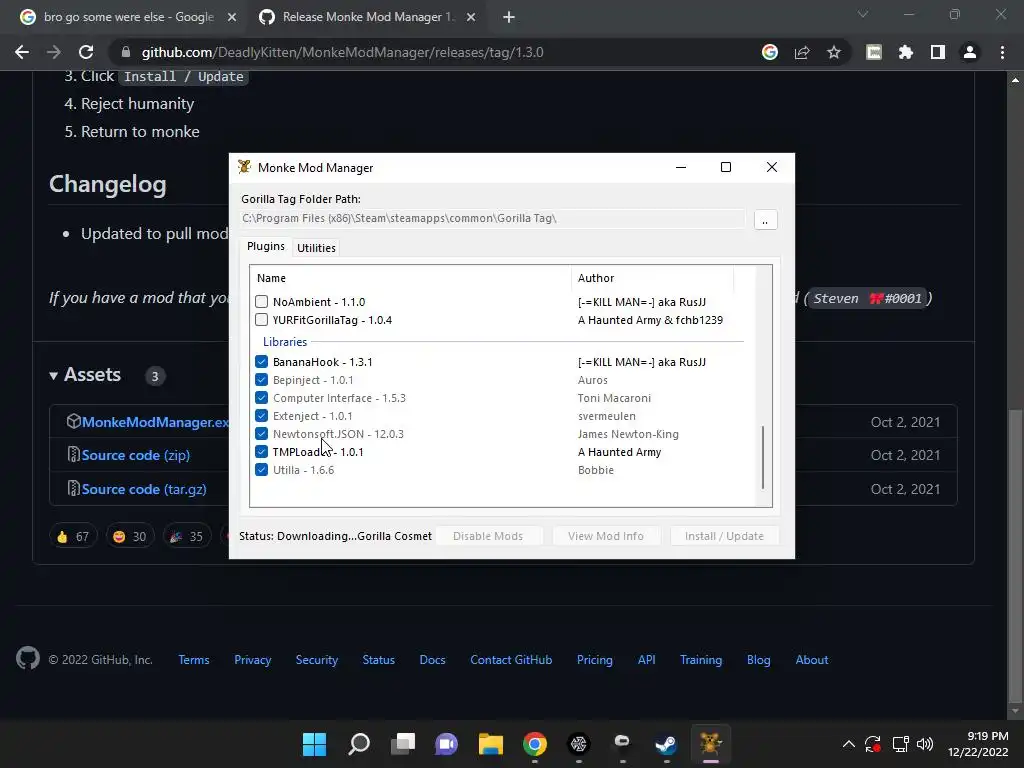The height and width of the screenshot is (768, 1024).
Task: Toggle the Chrome side panel icon
Action: pyautogui.click(x=938, y=52)
